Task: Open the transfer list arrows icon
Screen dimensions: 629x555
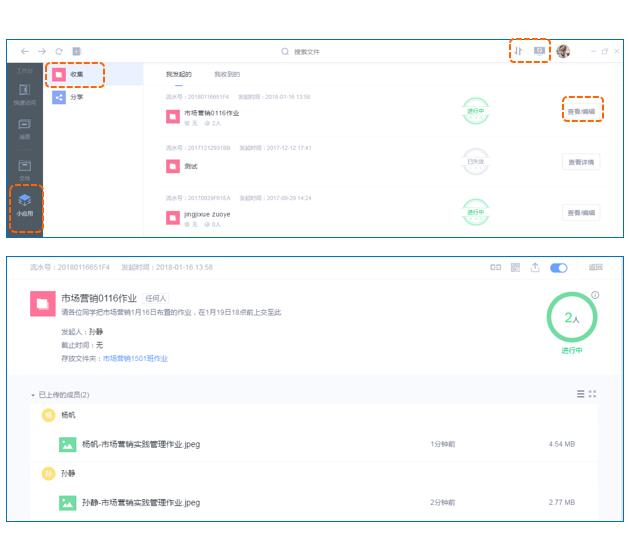Action: (x=518, y=51)
